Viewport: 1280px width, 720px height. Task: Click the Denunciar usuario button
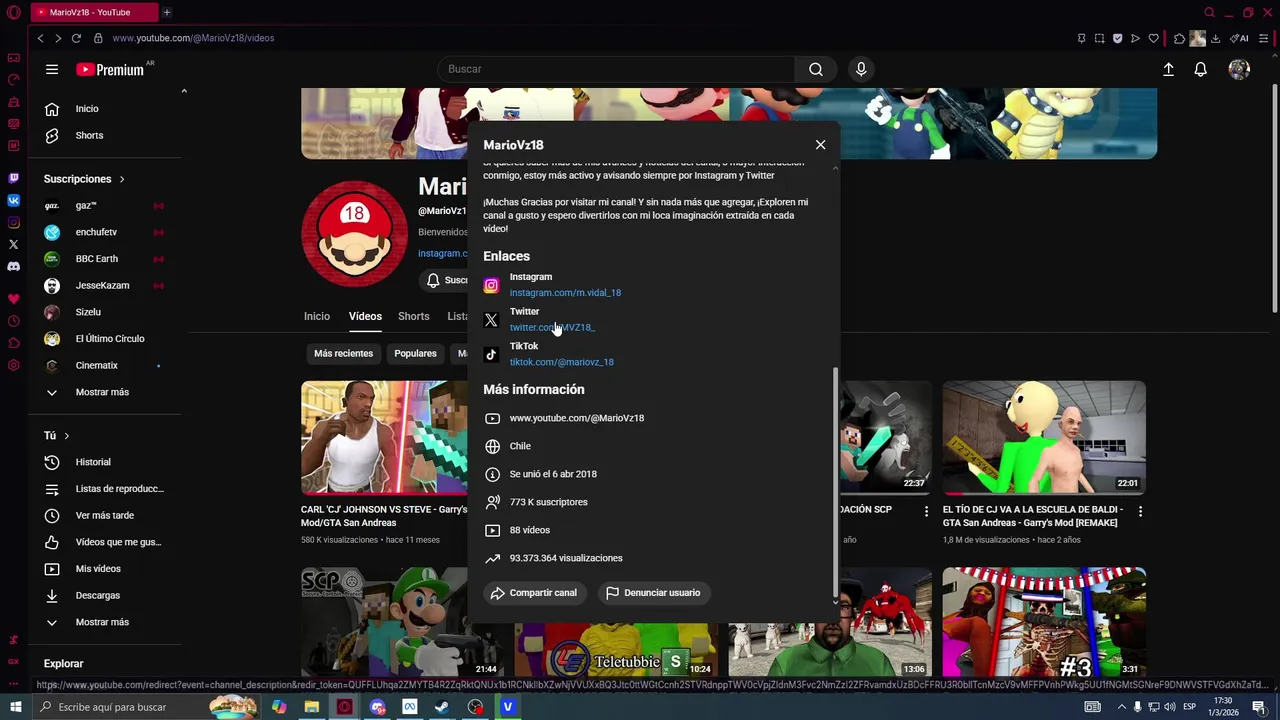[653, 593]
